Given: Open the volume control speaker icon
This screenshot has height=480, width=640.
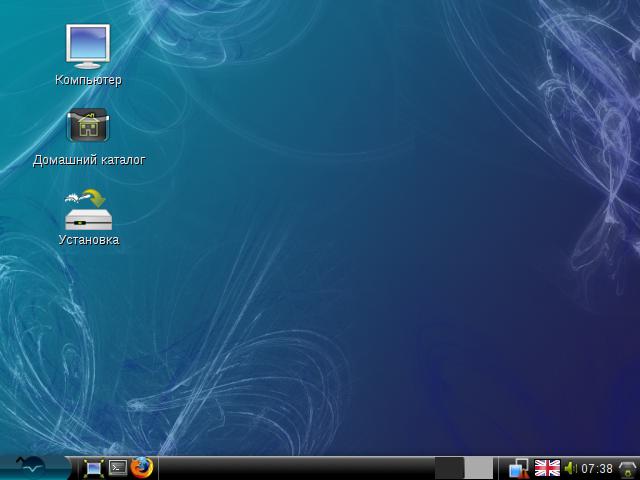Looking at the screenshot, I should [571, 468].
